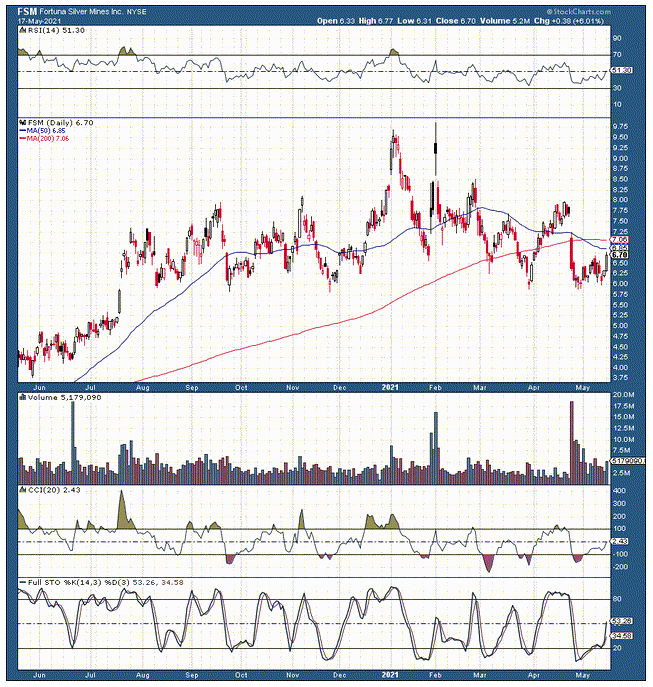The image size is (653, 687).
Task: Click the 10 label on RSI axis
Action: point(618,104)
